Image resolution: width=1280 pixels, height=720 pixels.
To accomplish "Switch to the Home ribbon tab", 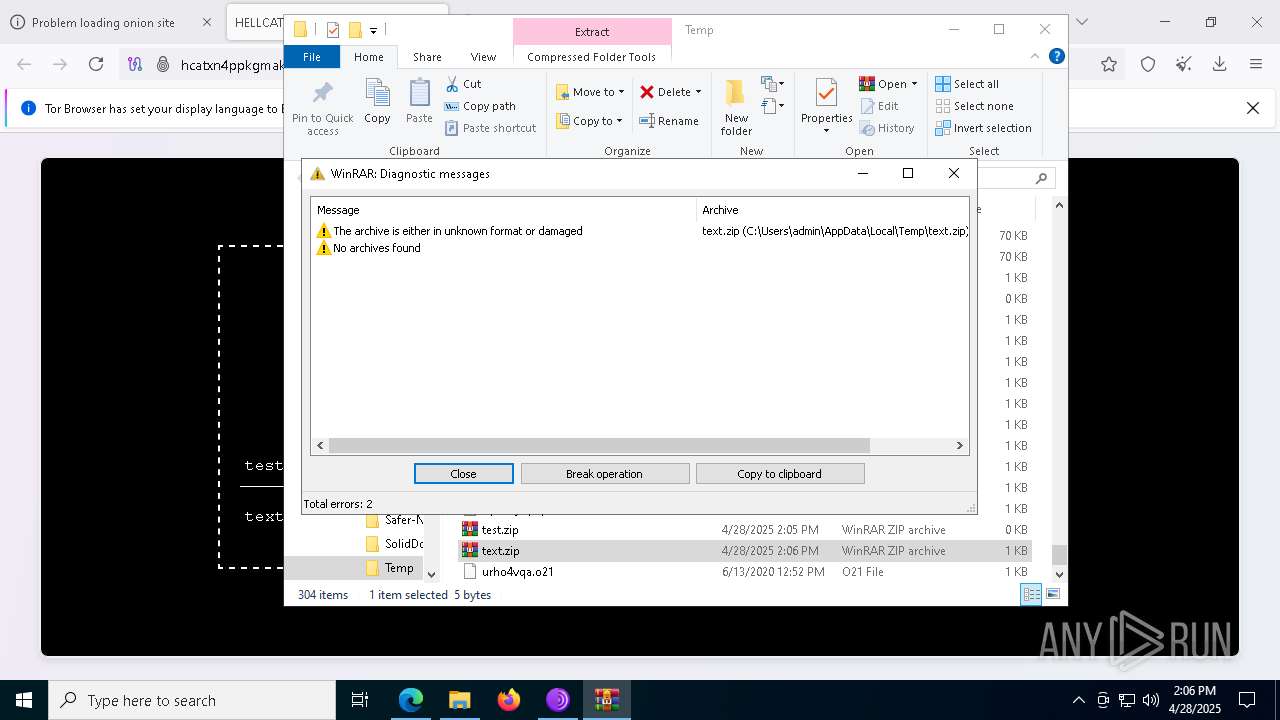I will click(368, 57).
